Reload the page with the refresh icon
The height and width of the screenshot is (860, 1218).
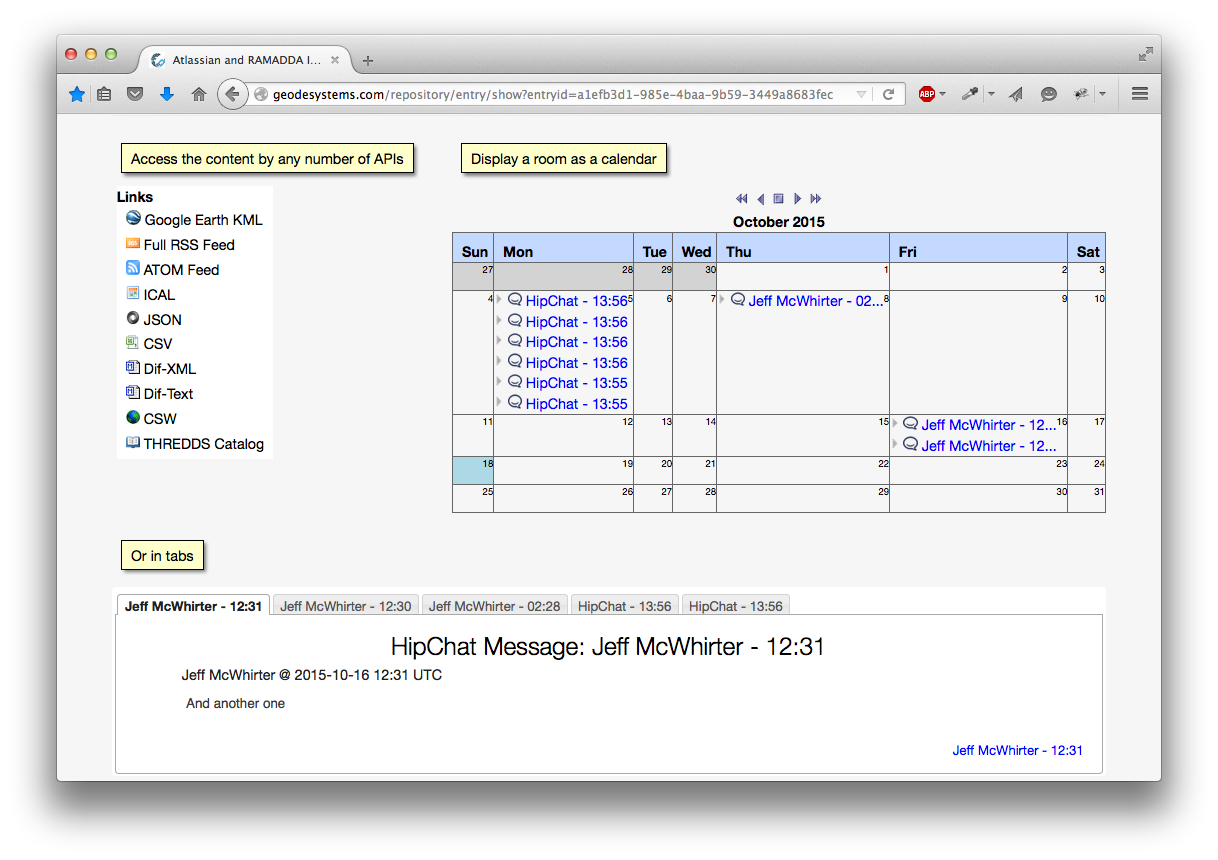[888, 94]
